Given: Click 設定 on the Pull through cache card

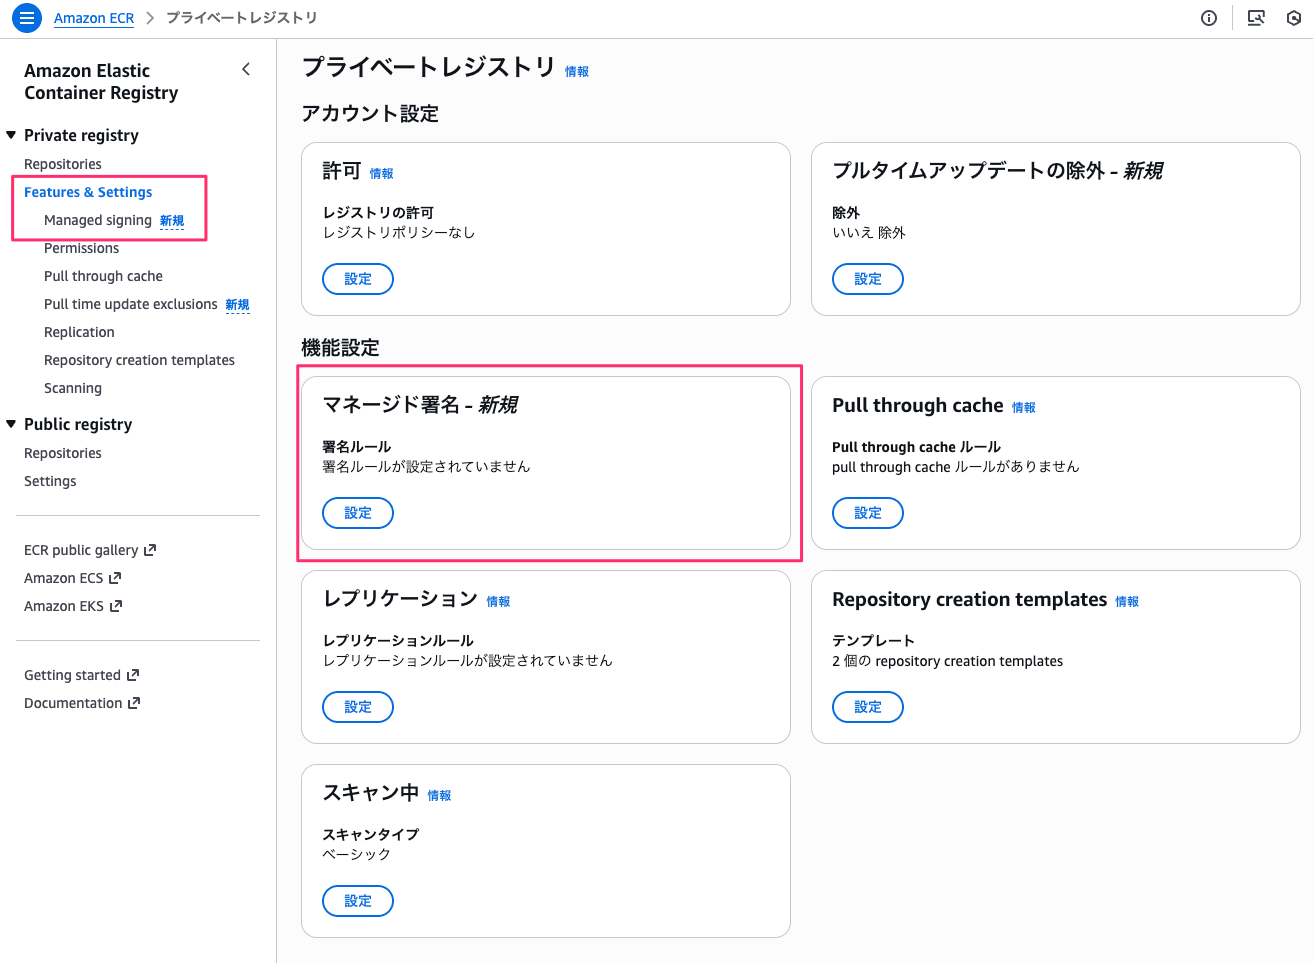Looking at the screenshot, I should [867, 512].
